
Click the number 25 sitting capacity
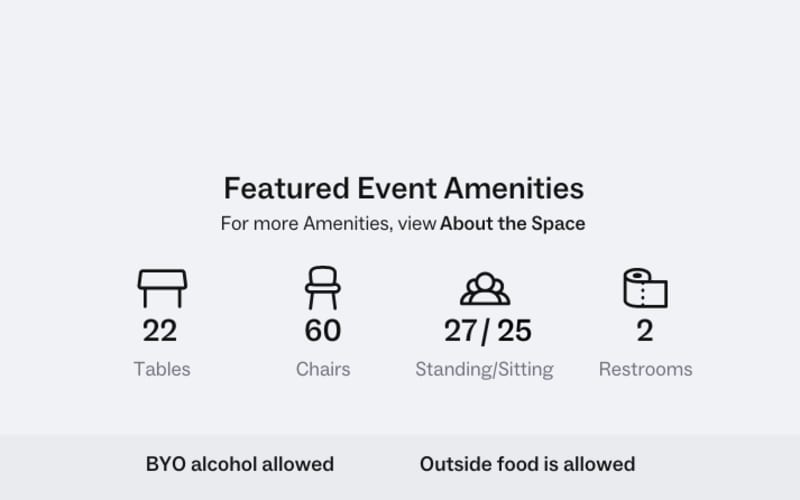point(514,331)
